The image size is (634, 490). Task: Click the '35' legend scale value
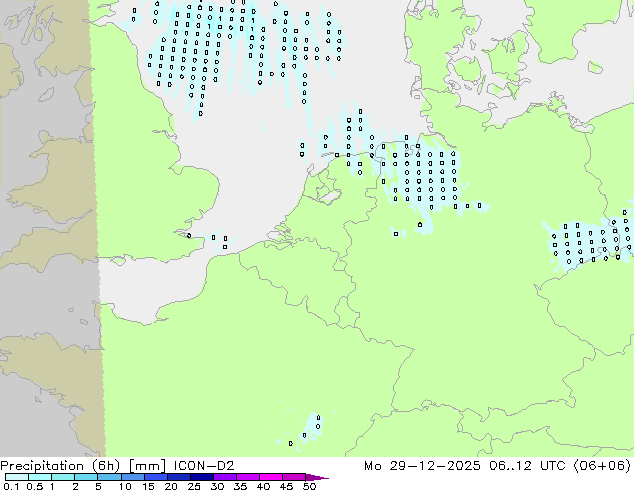click(x=240, y=486)
